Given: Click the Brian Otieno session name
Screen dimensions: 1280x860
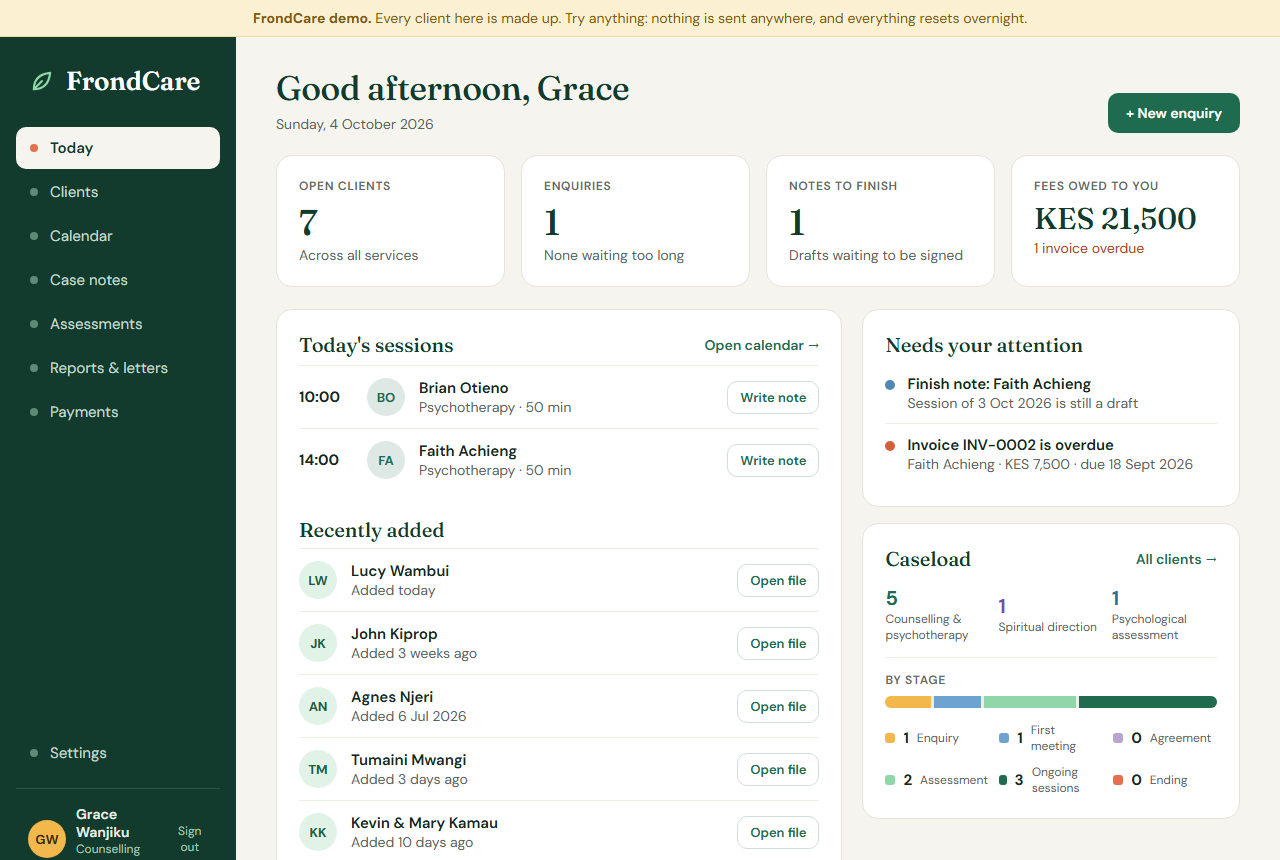Looking at the screenshot, I should pos(463,388).
